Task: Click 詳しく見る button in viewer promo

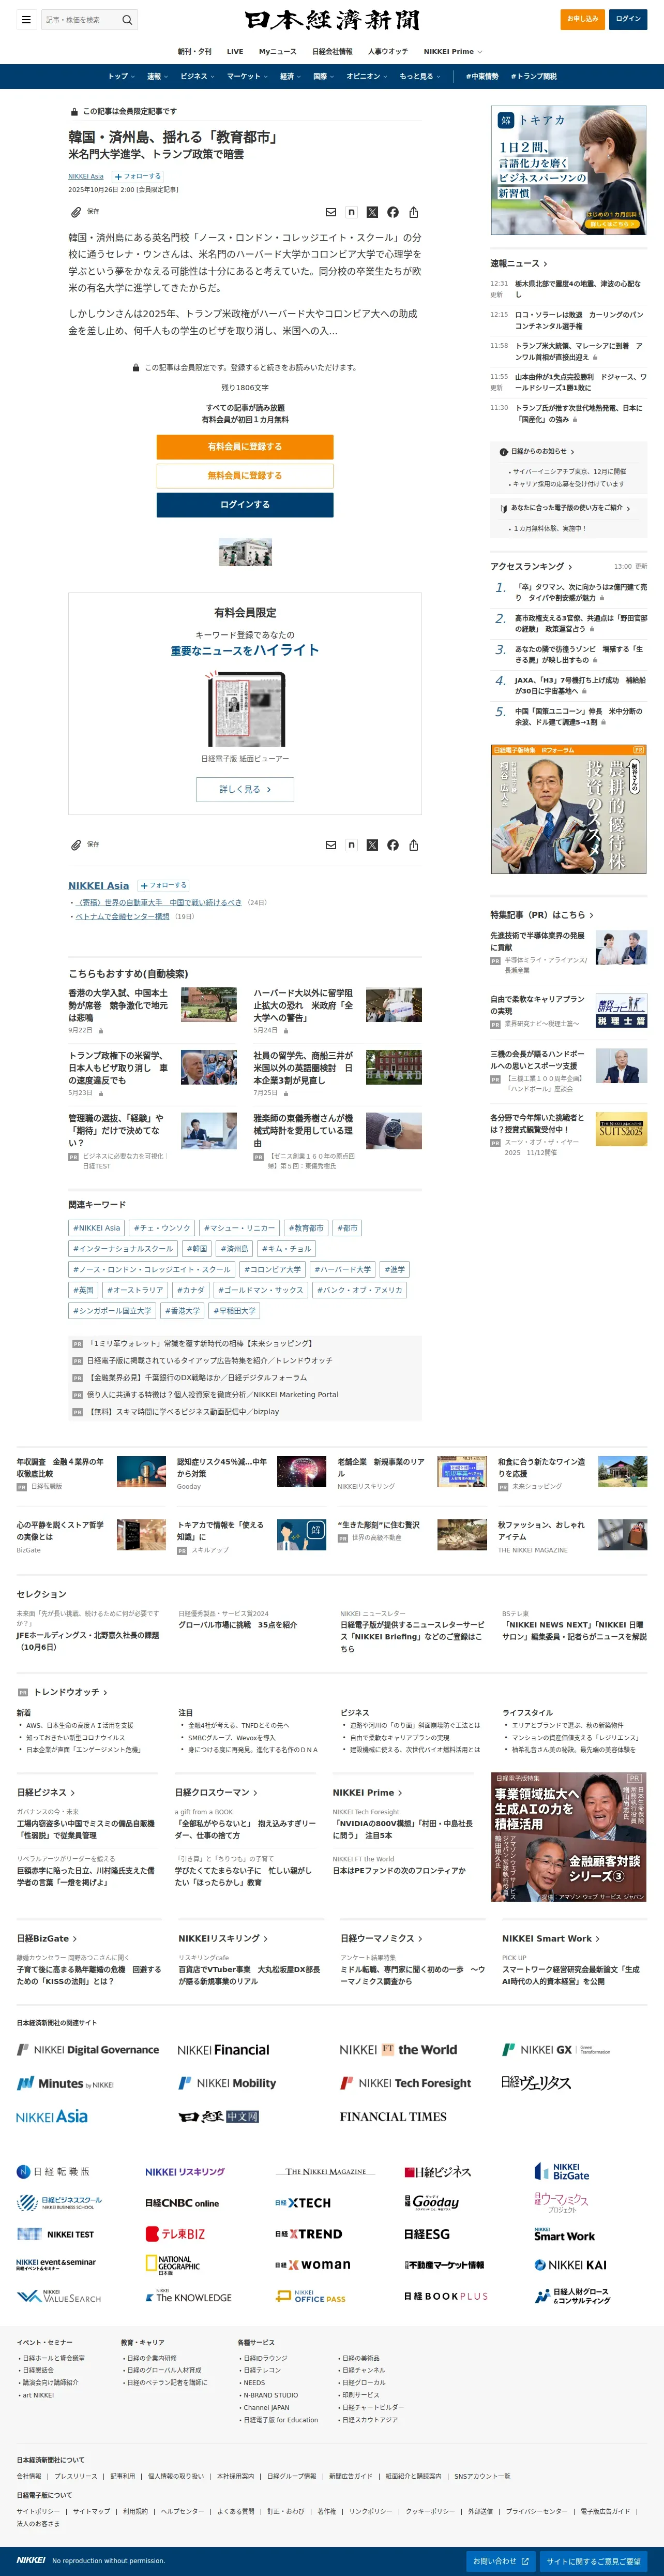Action: (245, 789)
